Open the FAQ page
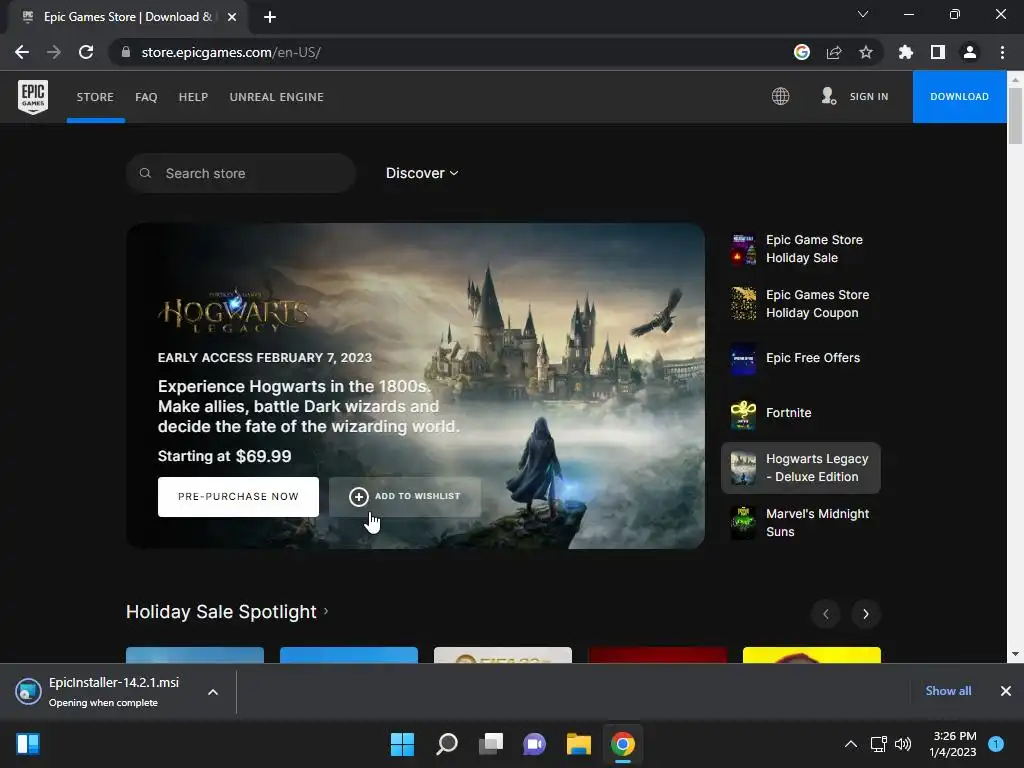1024x768 pixels. (146, 97)
